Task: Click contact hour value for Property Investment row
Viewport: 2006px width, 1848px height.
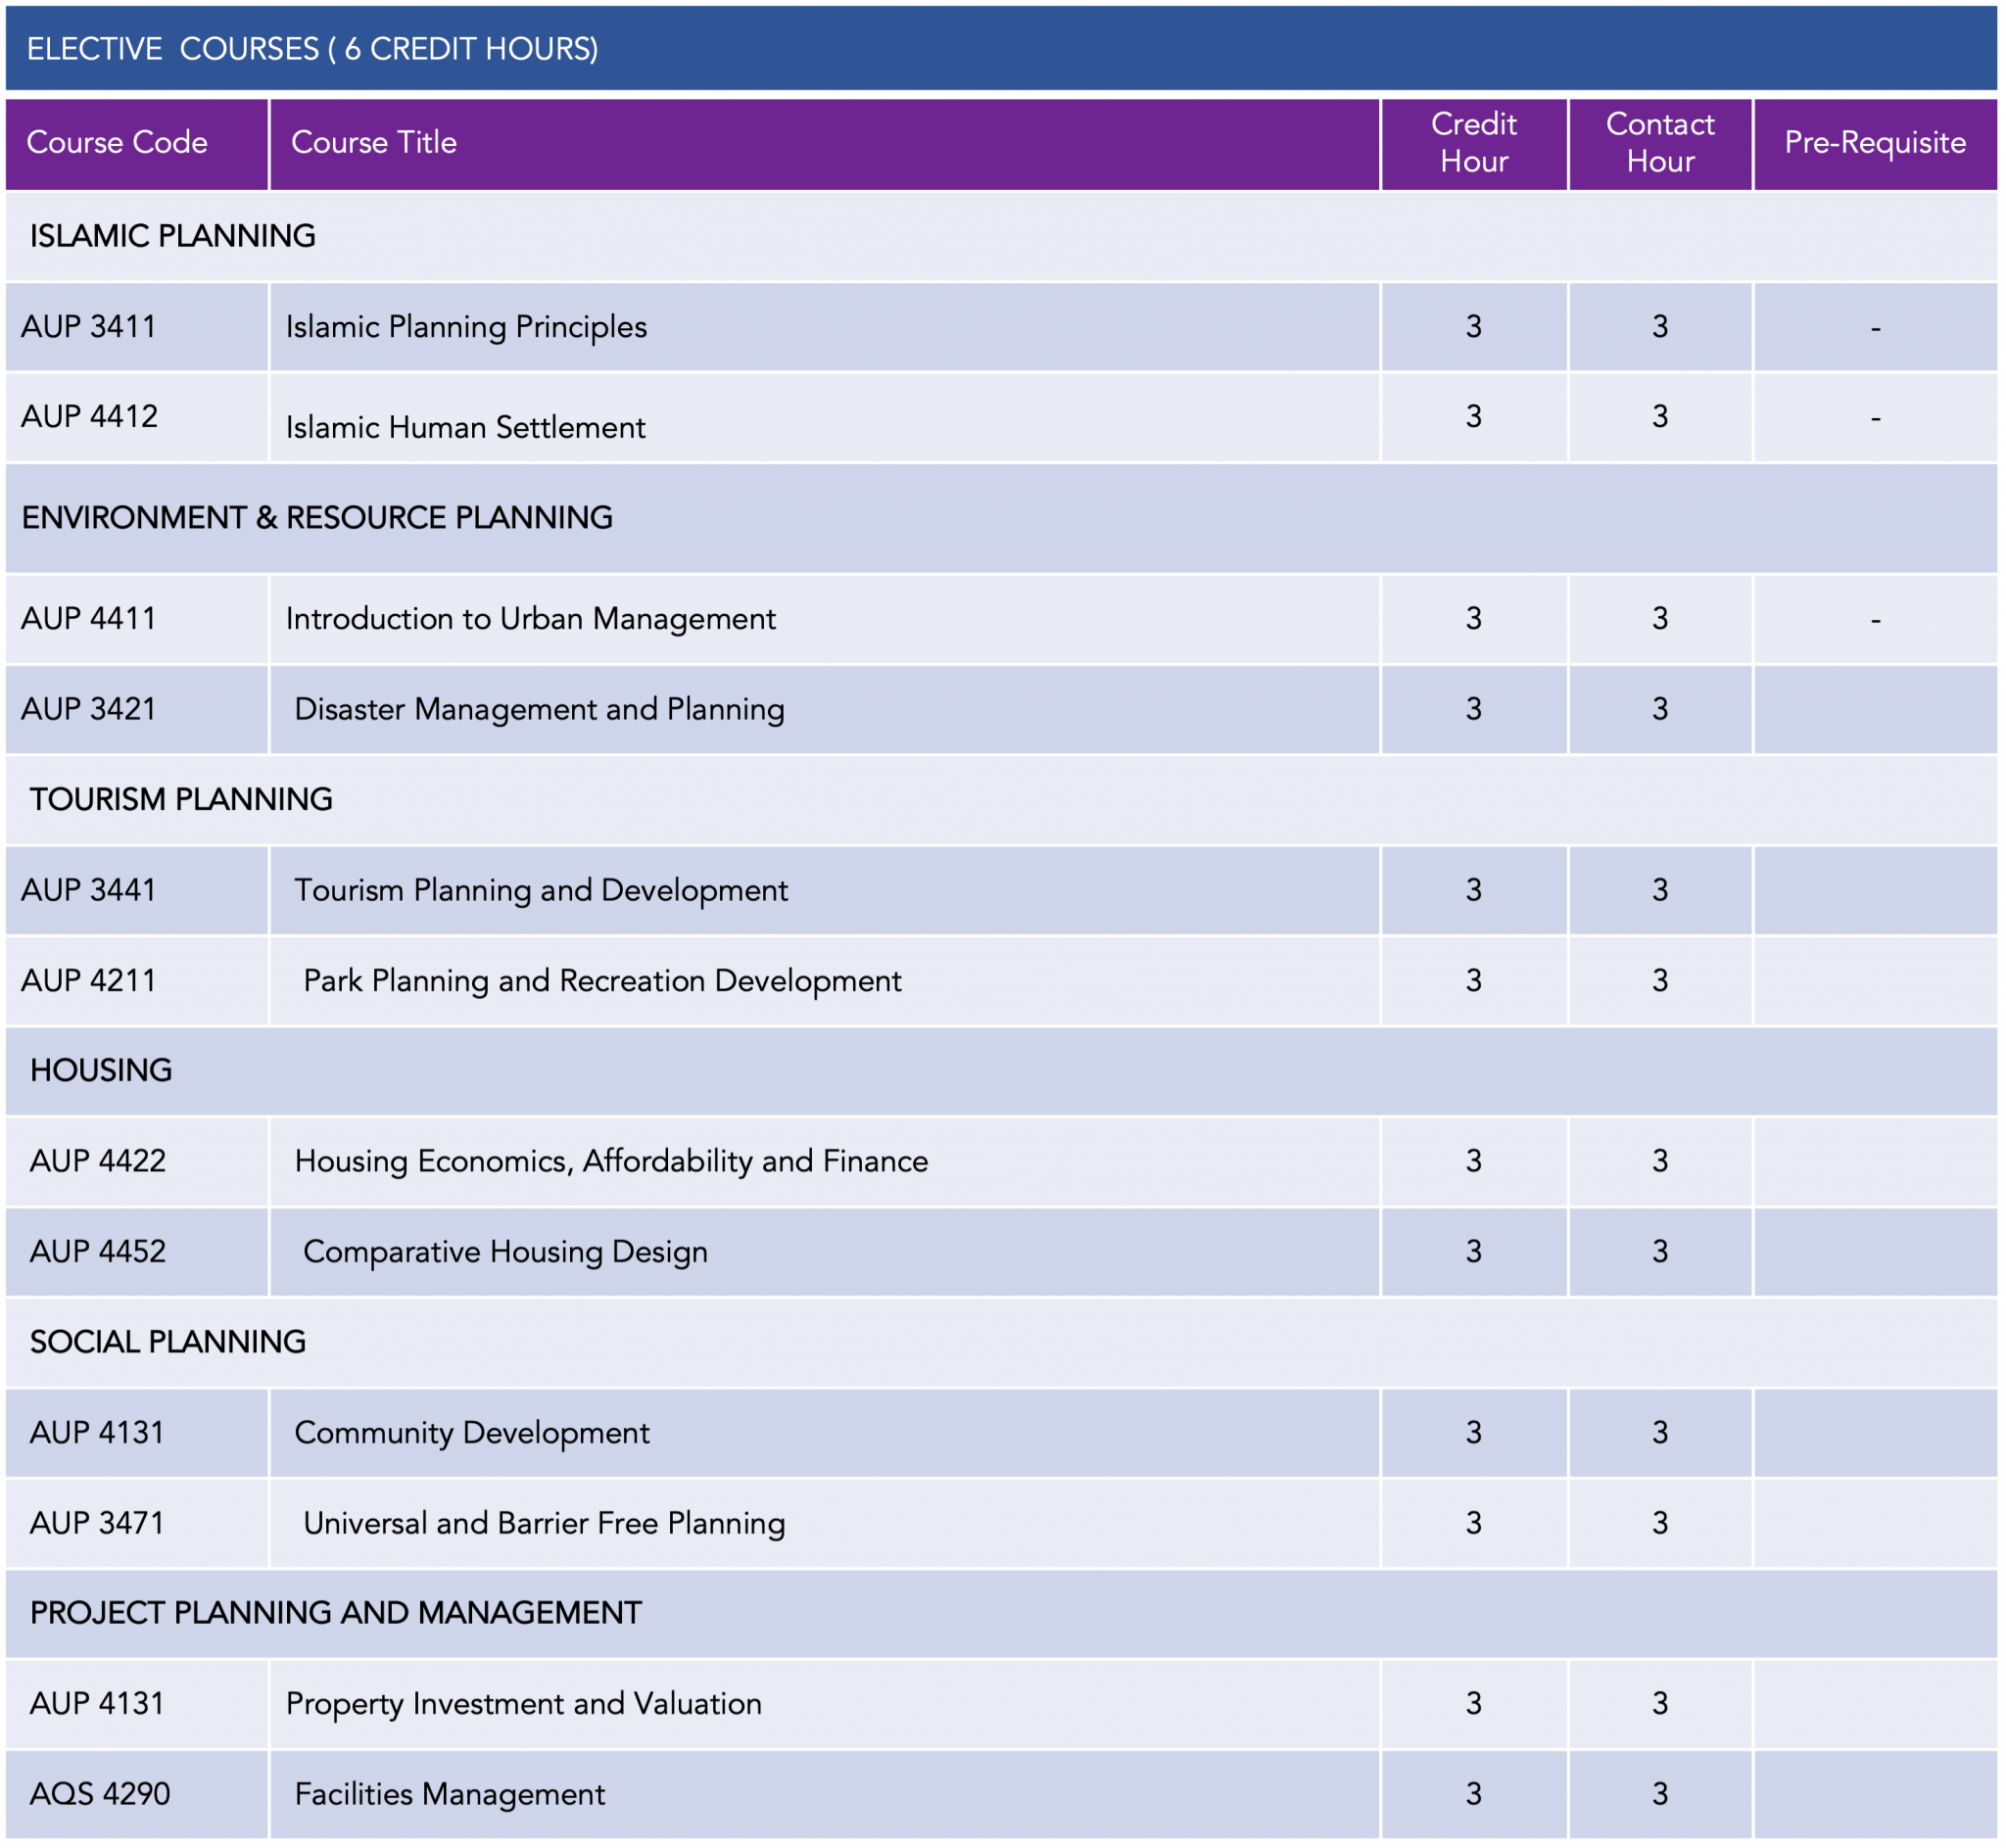Action: point(1660,1704)
